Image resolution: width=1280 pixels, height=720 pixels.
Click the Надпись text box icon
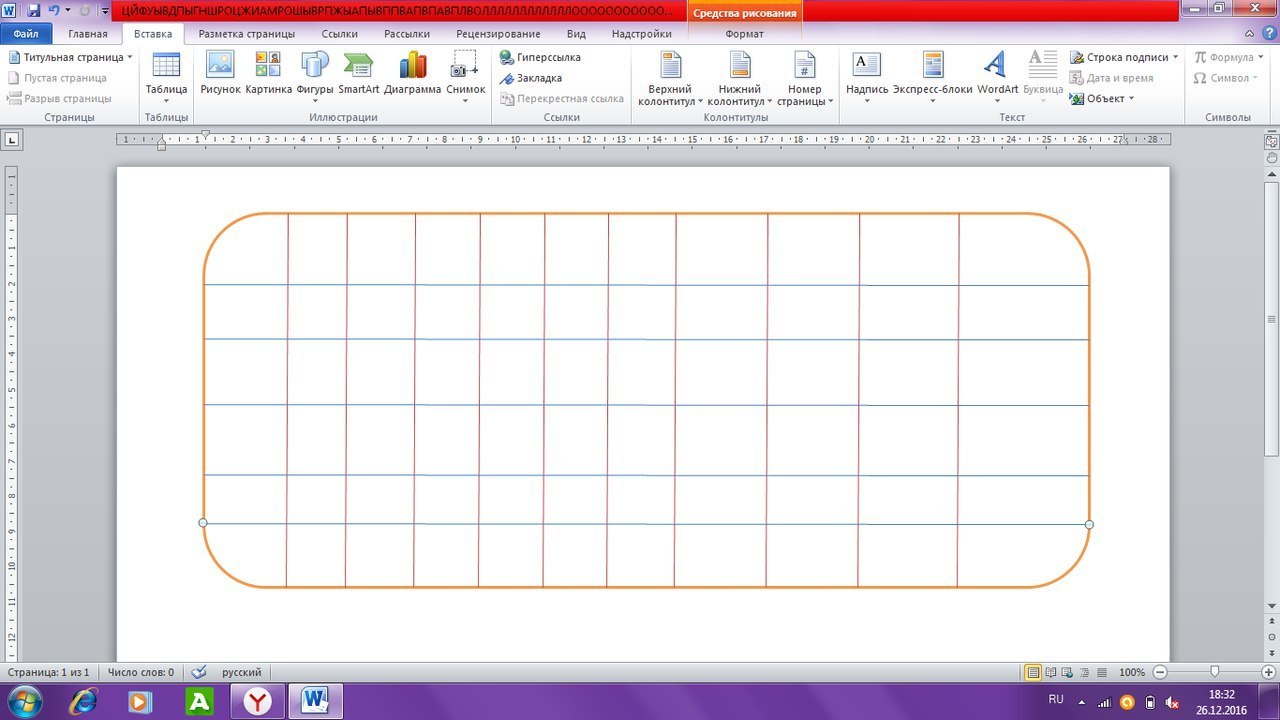[x=866, y=66]
